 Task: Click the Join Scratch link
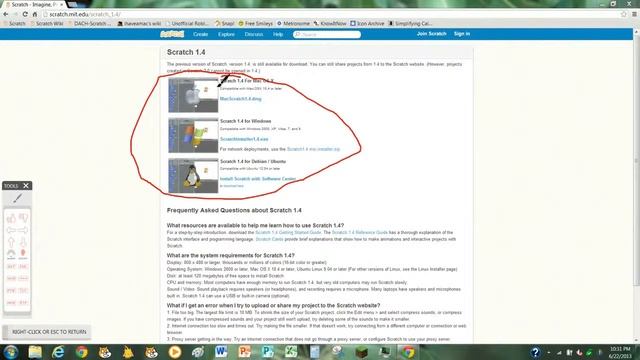431,34
